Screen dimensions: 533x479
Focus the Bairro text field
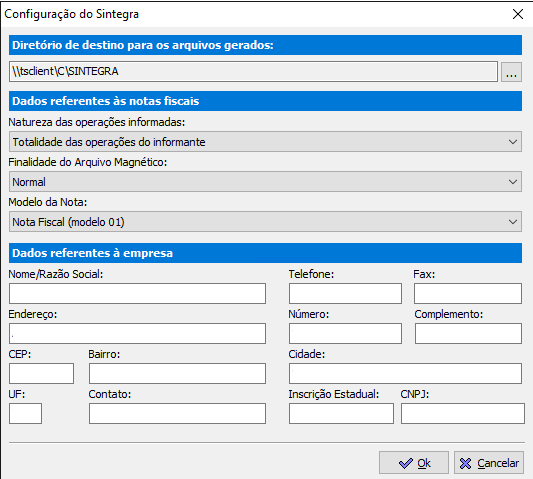coord(177,374)
